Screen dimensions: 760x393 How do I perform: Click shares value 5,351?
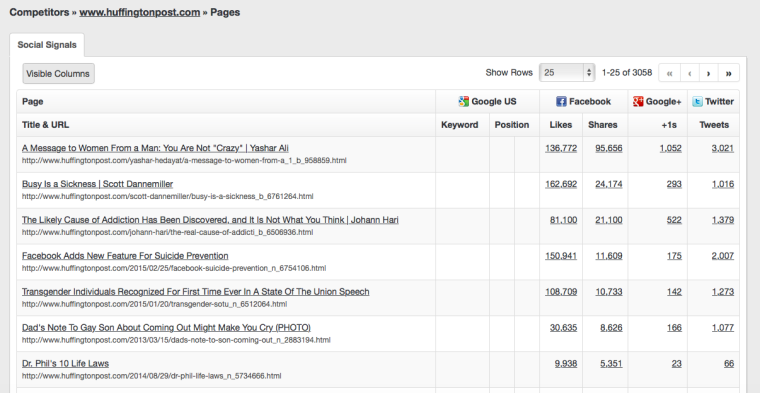pyautogui.click(x=611, y=363)
